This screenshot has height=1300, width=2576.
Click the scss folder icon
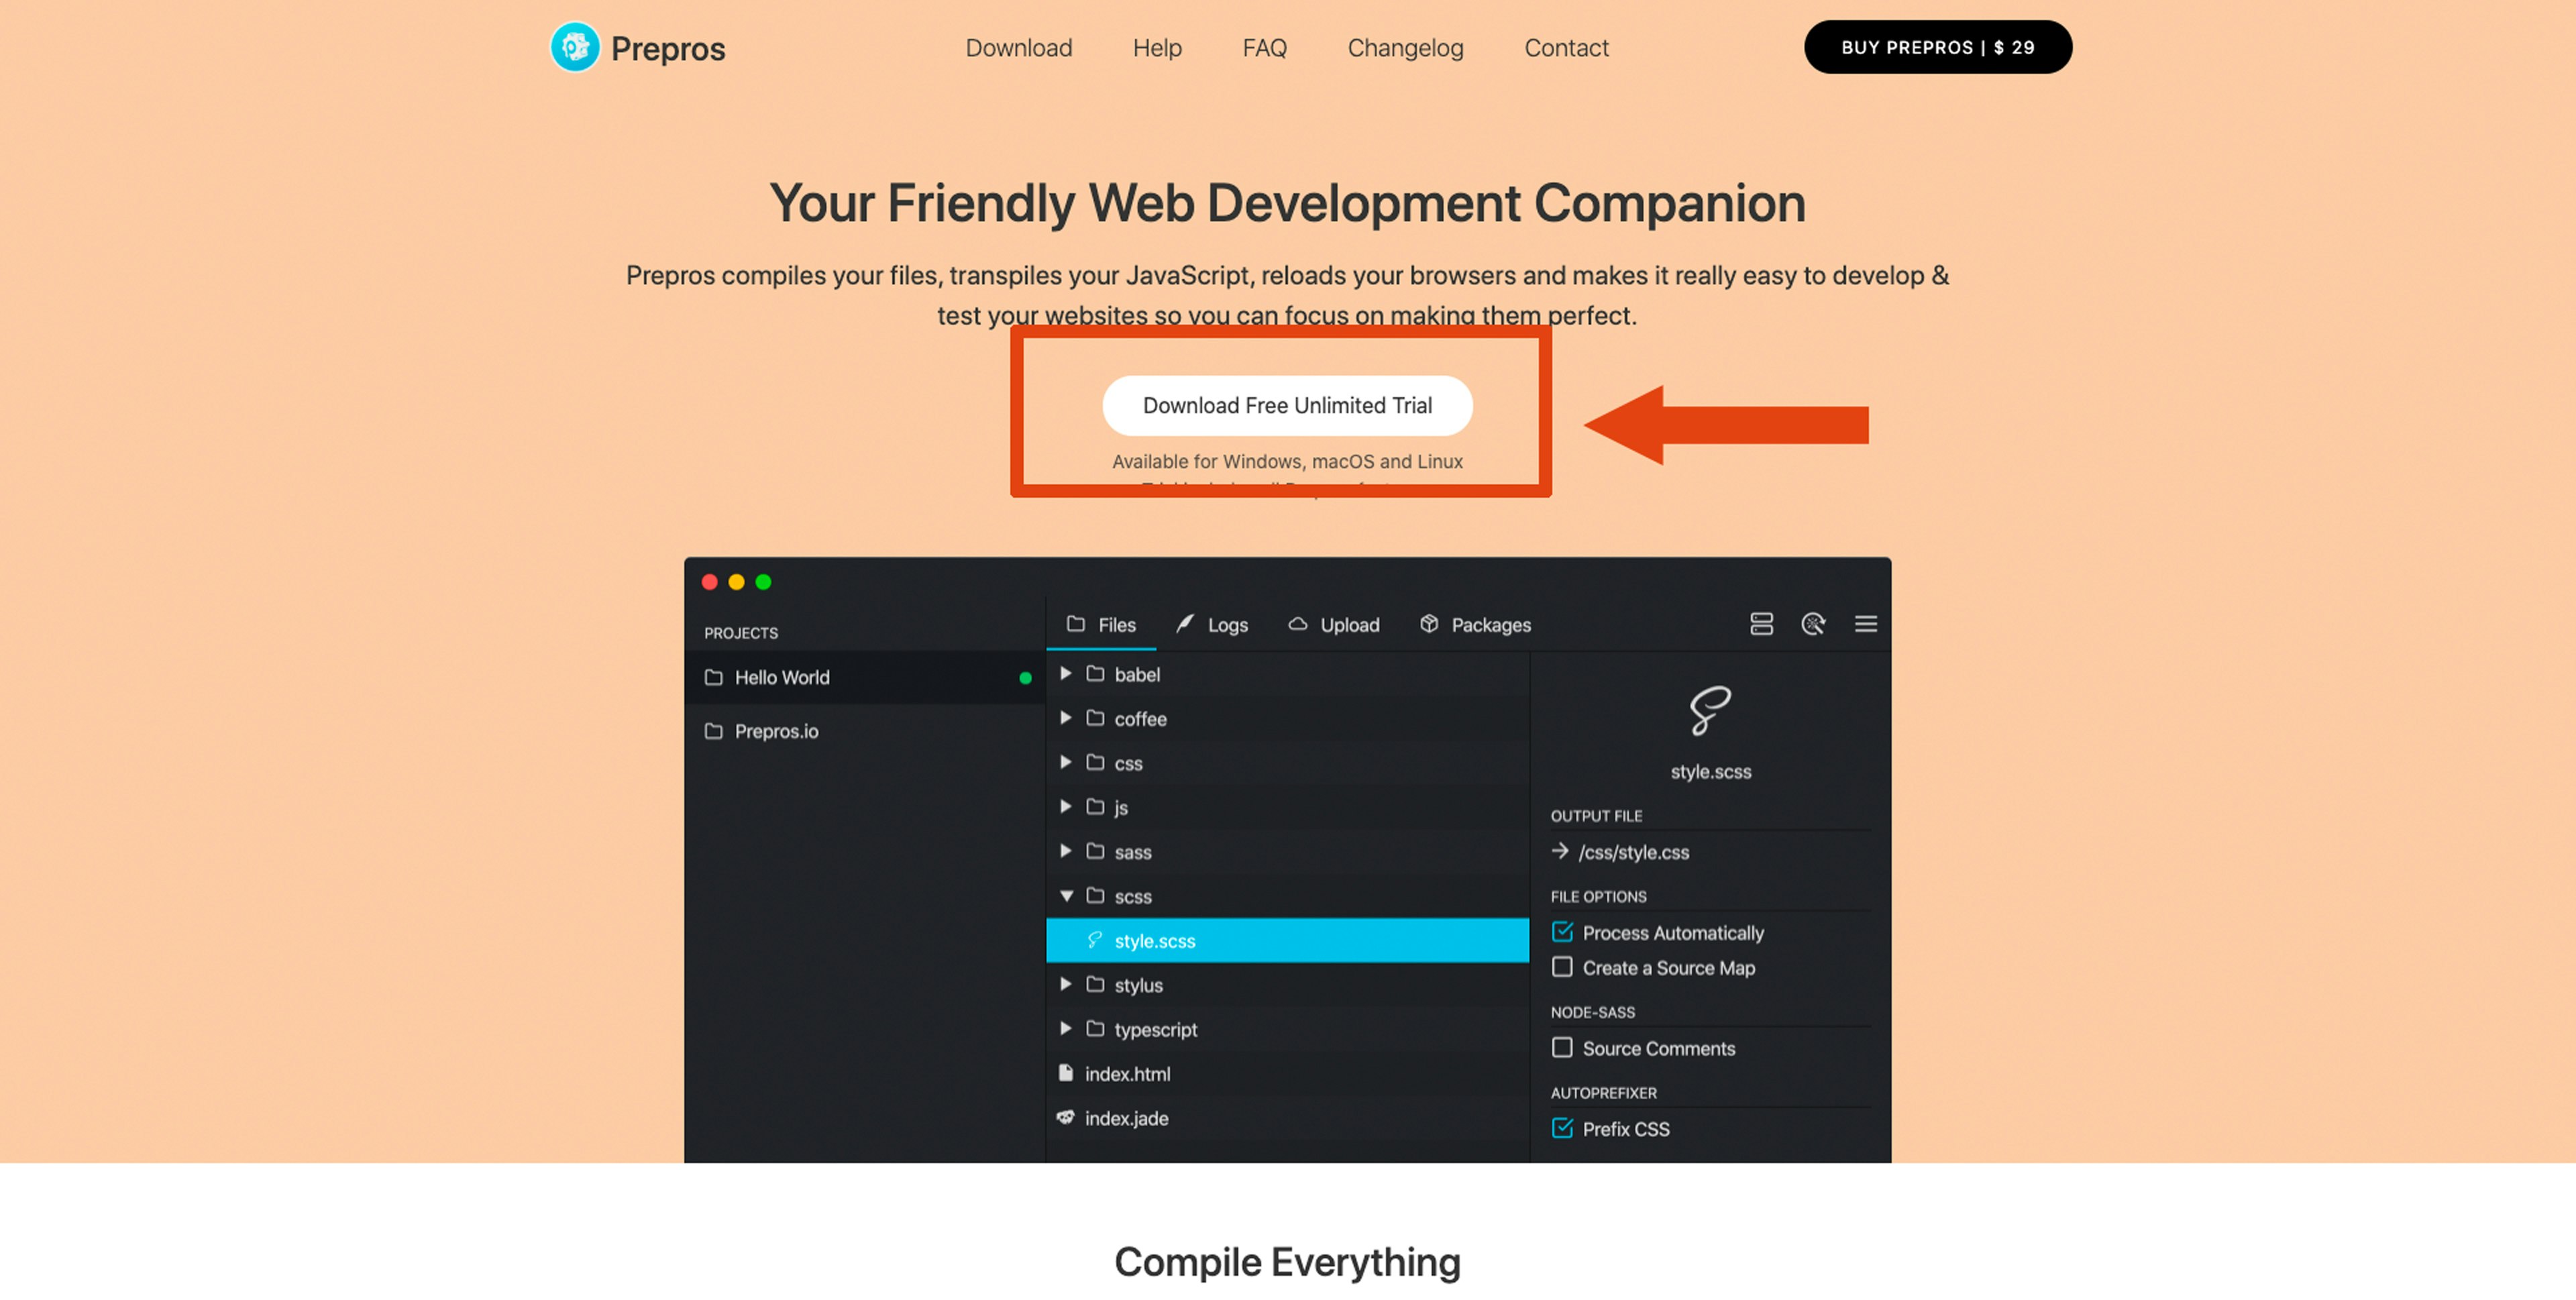[1095, 895]
